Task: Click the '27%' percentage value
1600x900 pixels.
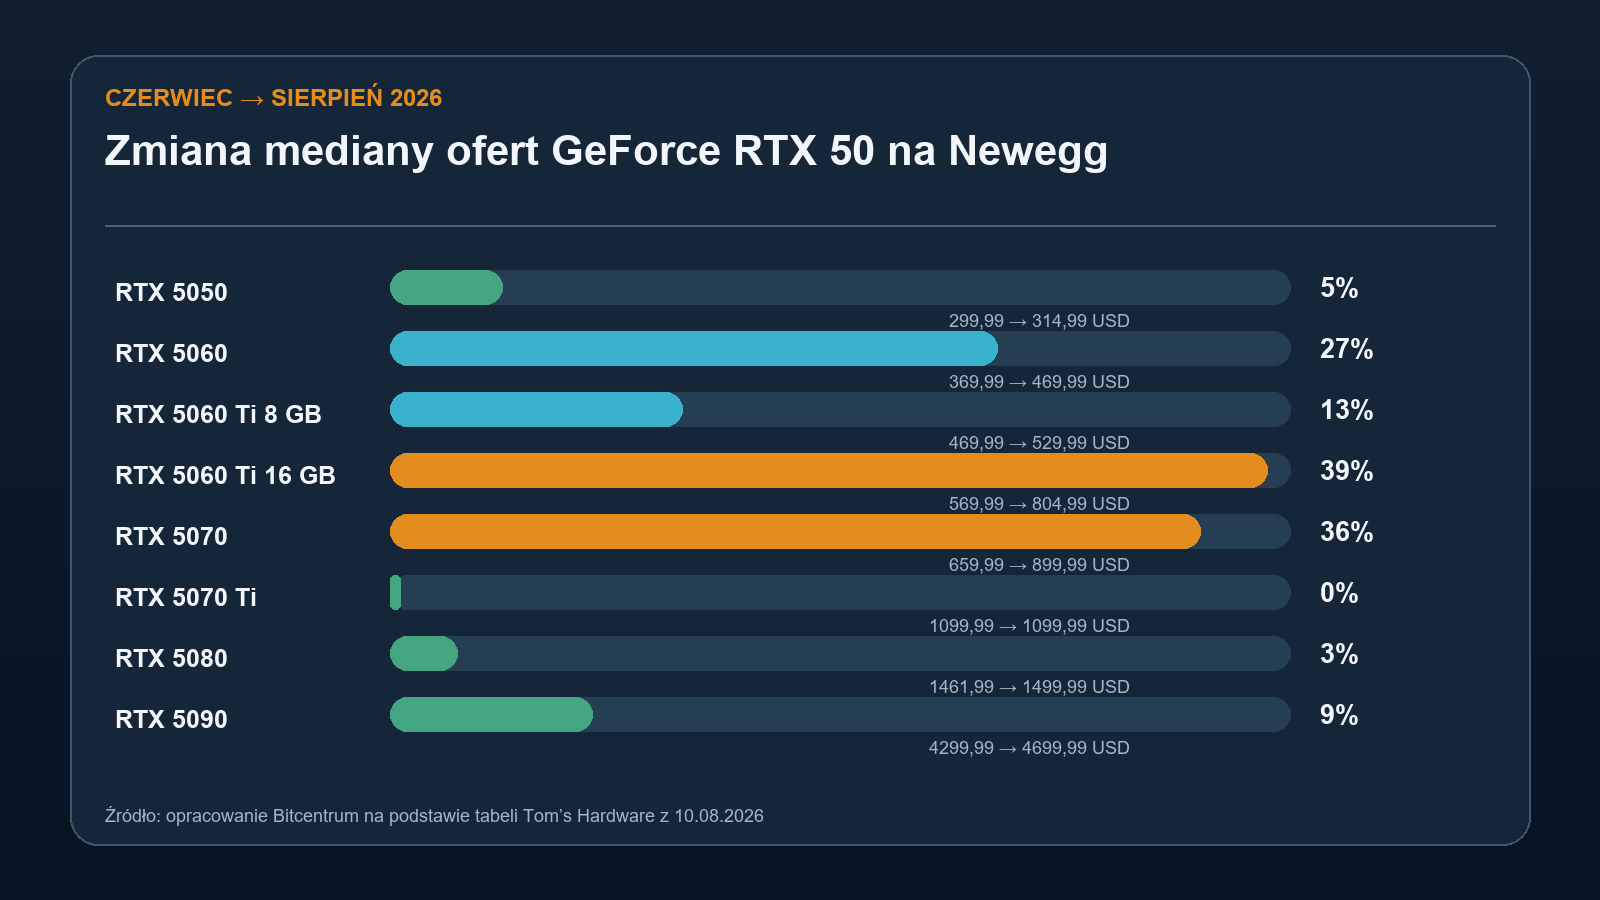Action: (x=1346, y=349)
